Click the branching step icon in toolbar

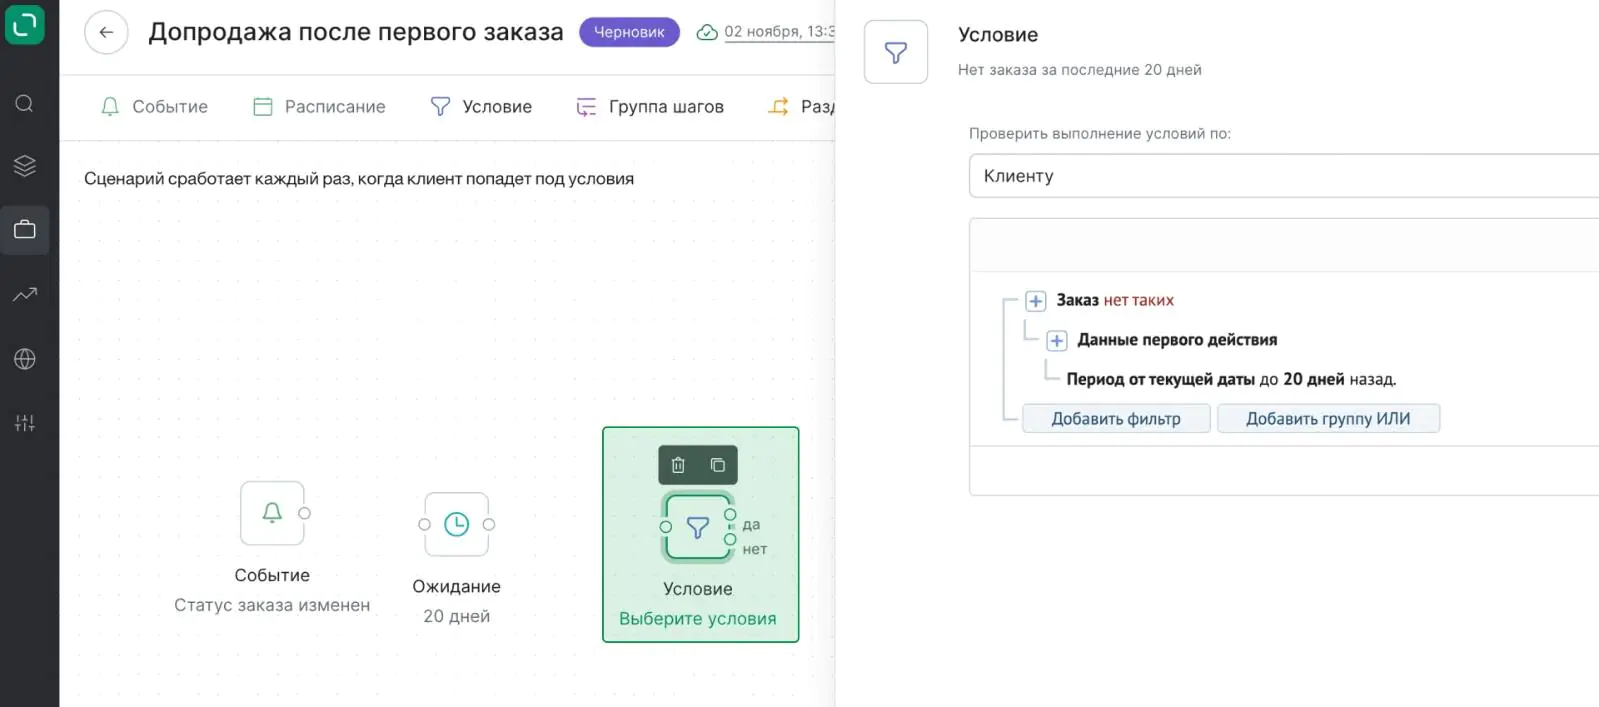point(778,106)
